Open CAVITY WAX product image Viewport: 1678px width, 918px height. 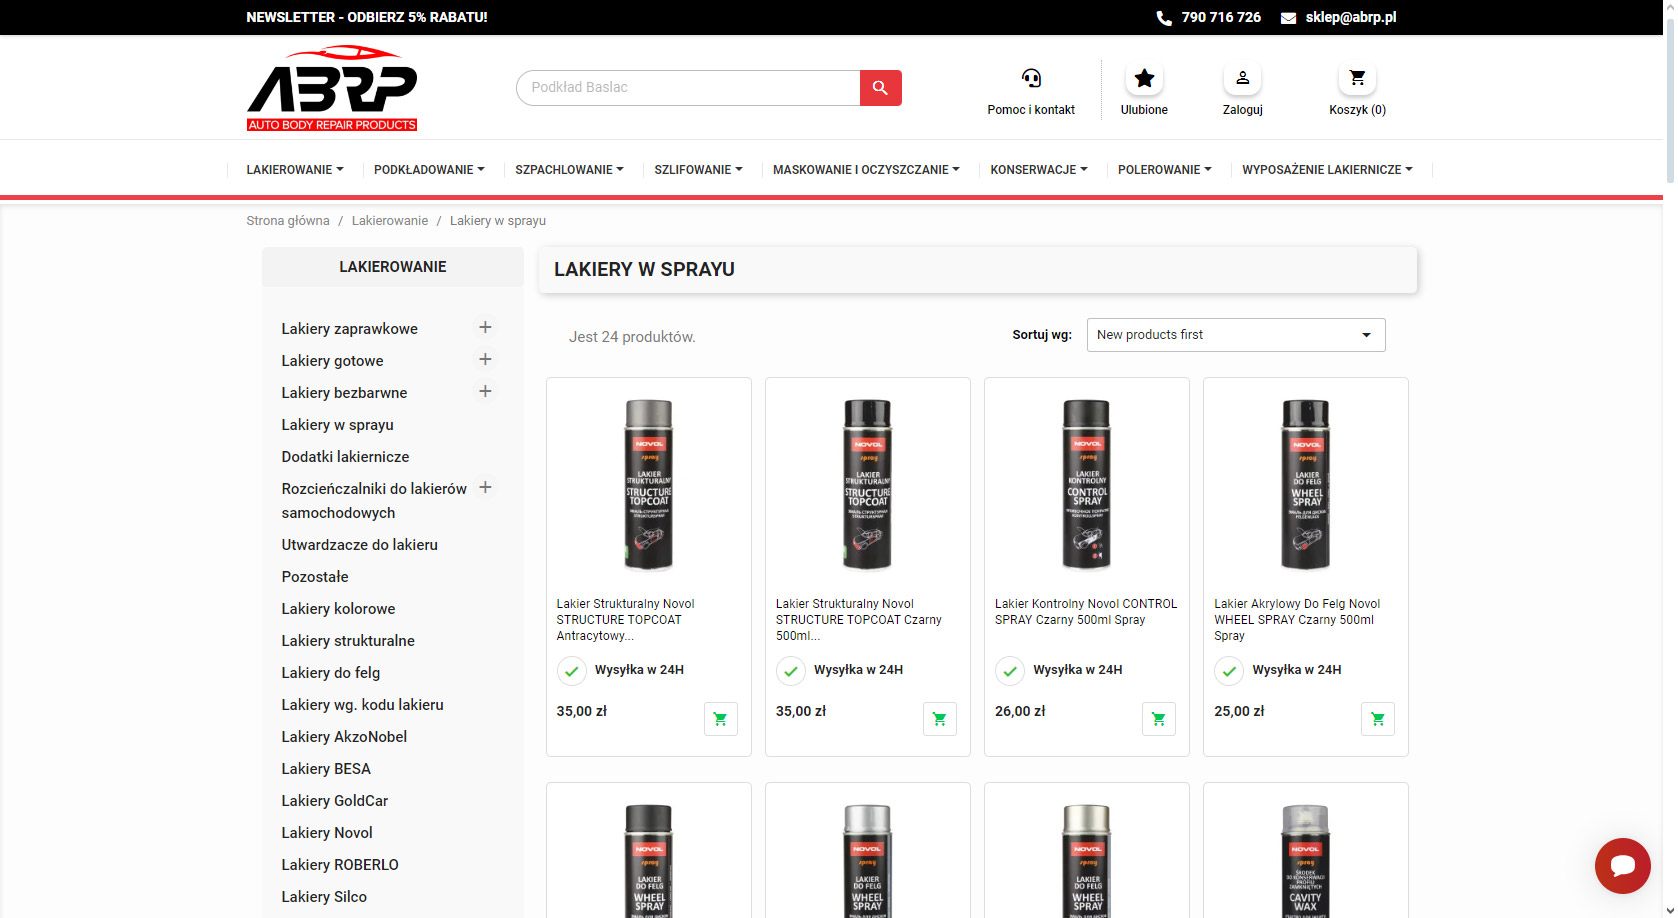pyautogui.click(x=1306, y=860)
